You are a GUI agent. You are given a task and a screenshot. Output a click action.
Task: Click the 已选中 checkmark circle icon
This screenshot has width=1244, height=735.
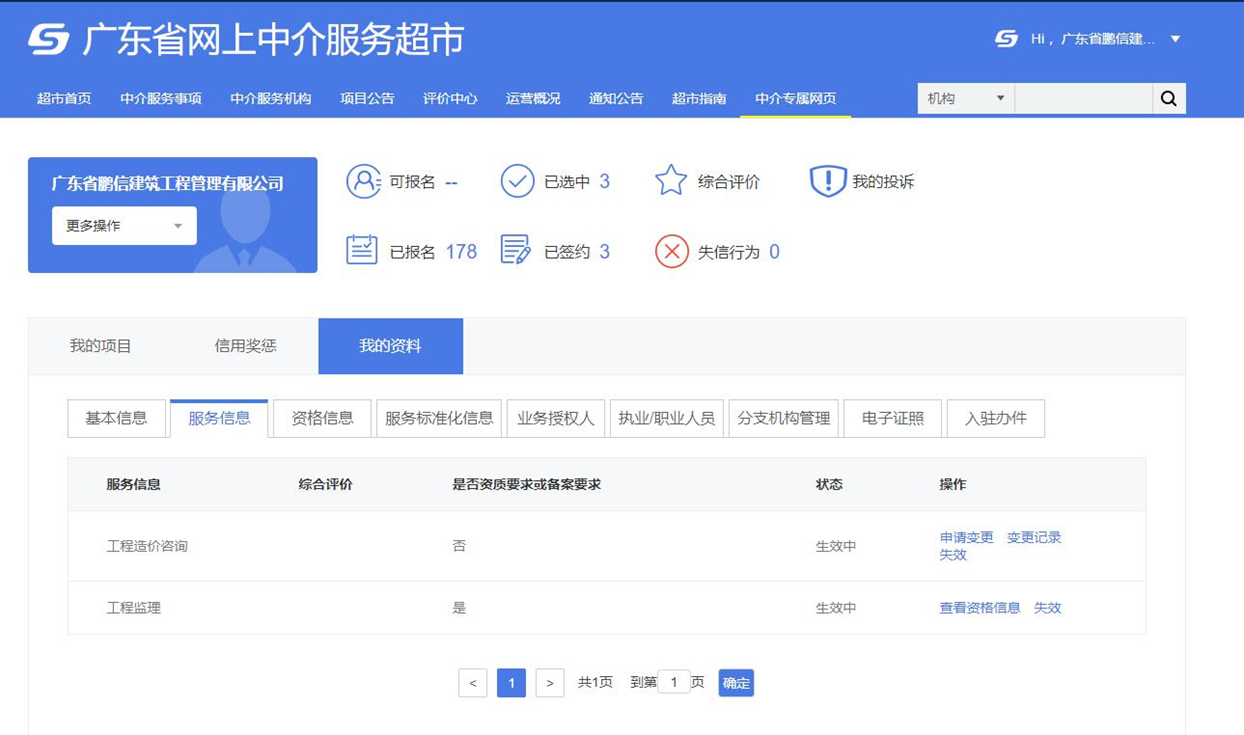[x=517, y=181]
